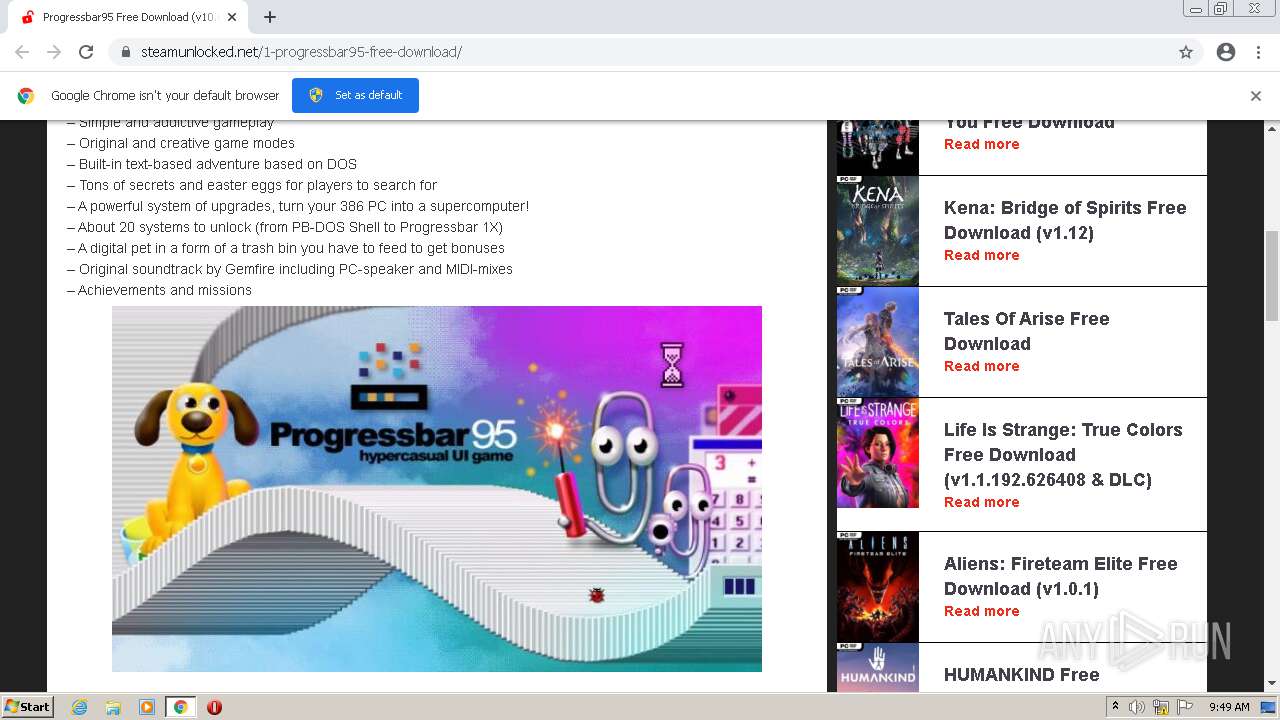This screenshot has width=1280, height=720.
Task: Click taskbar clock 9:49 AM
Action: pos(1229,707)
